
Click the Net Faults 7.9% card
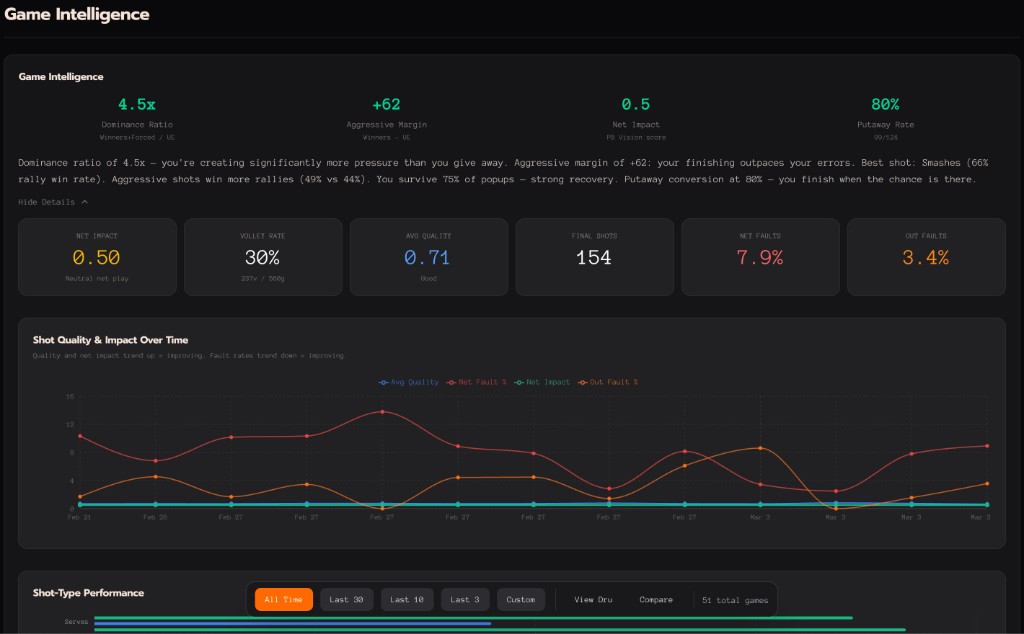coord(760,257)
